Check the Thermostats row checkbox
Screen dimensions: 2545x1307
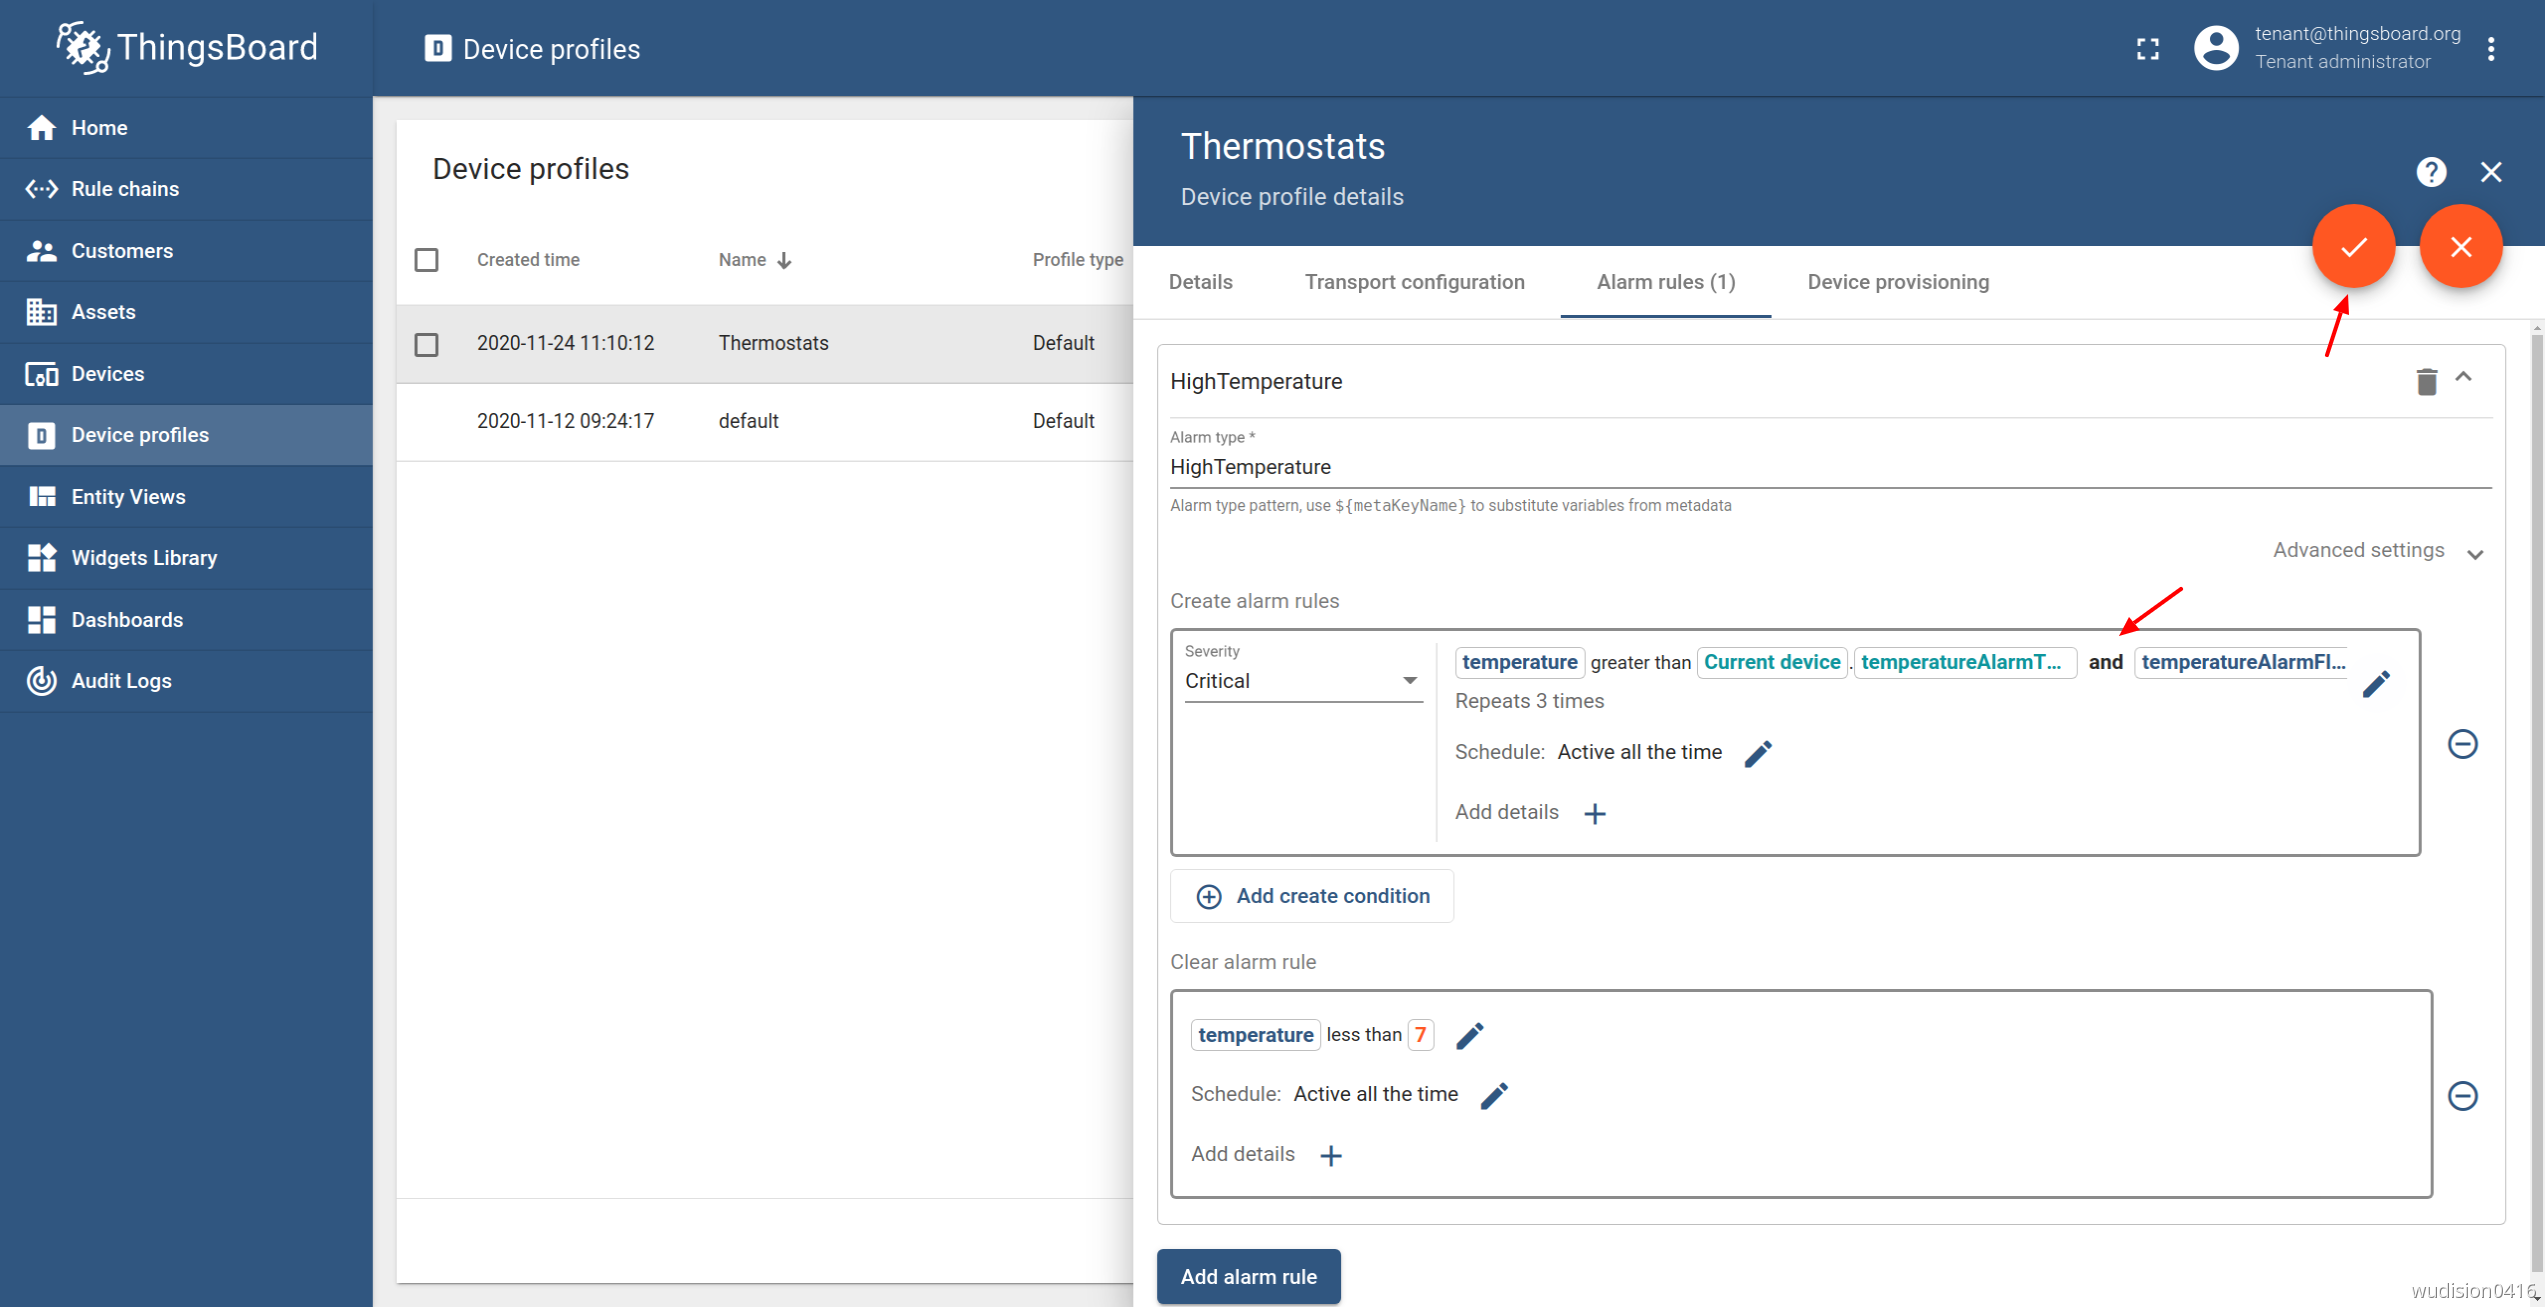tap(427, 344)
